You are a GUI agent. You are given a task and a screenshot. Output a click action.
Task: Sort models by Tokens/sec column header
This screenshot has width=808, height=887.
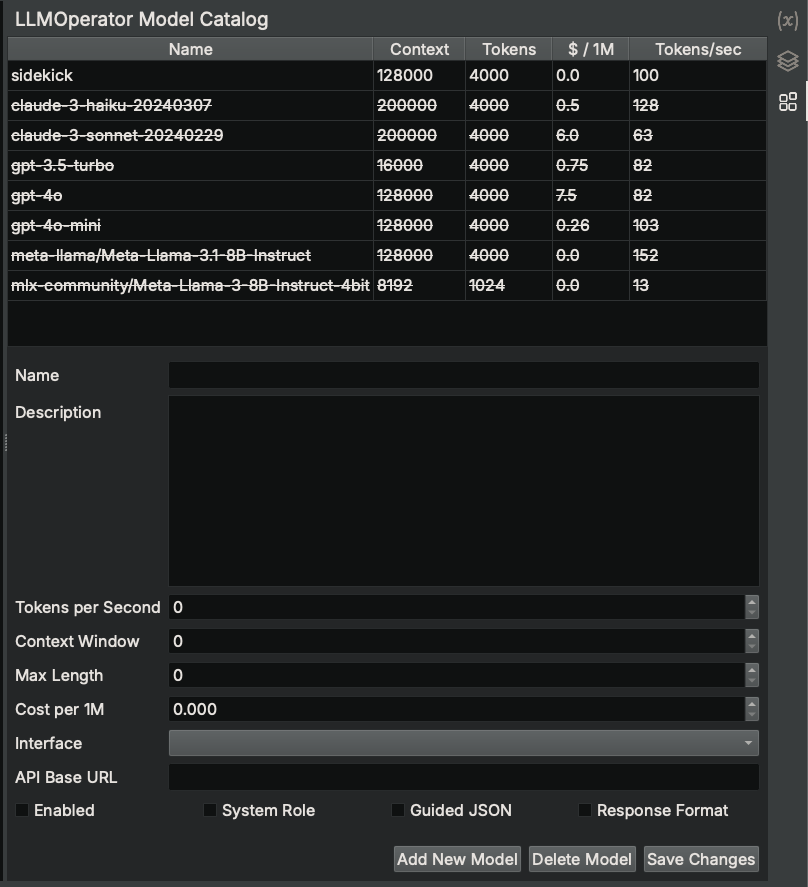pos(697,49)
